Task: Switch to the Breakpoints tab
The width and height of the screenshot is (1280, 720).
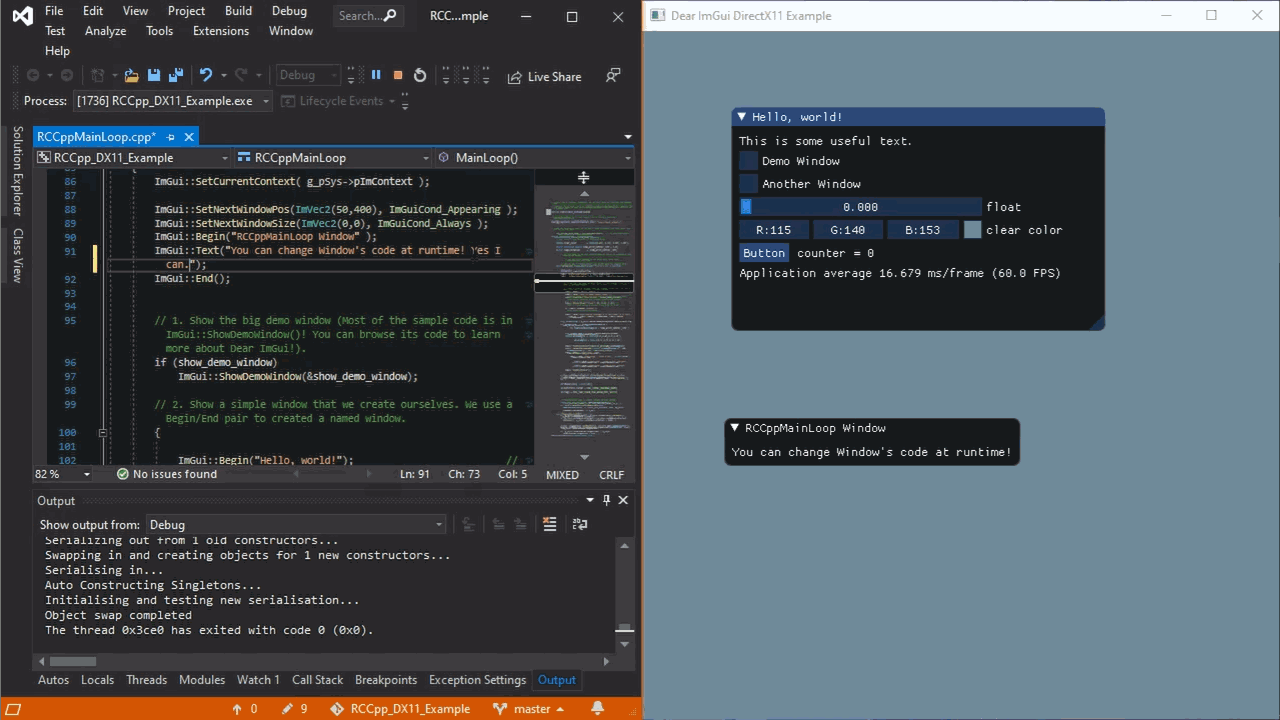Action: click(386, 680)
